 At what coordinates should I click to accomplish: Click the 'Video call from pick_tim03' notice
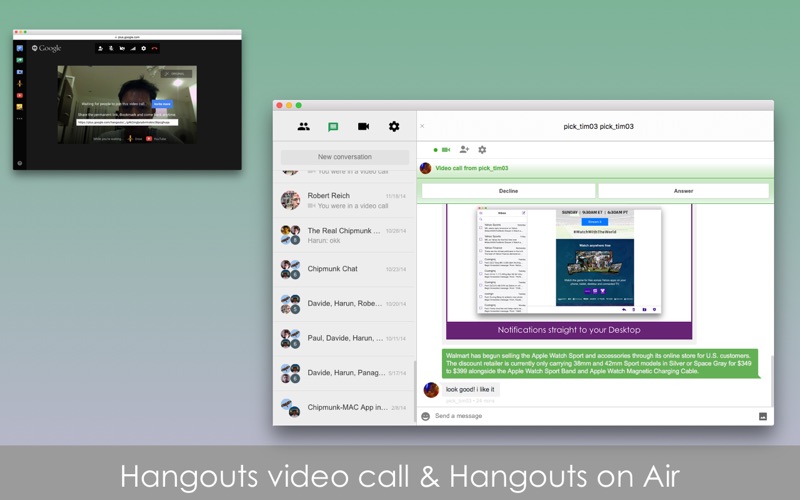(x=471, y=168)
